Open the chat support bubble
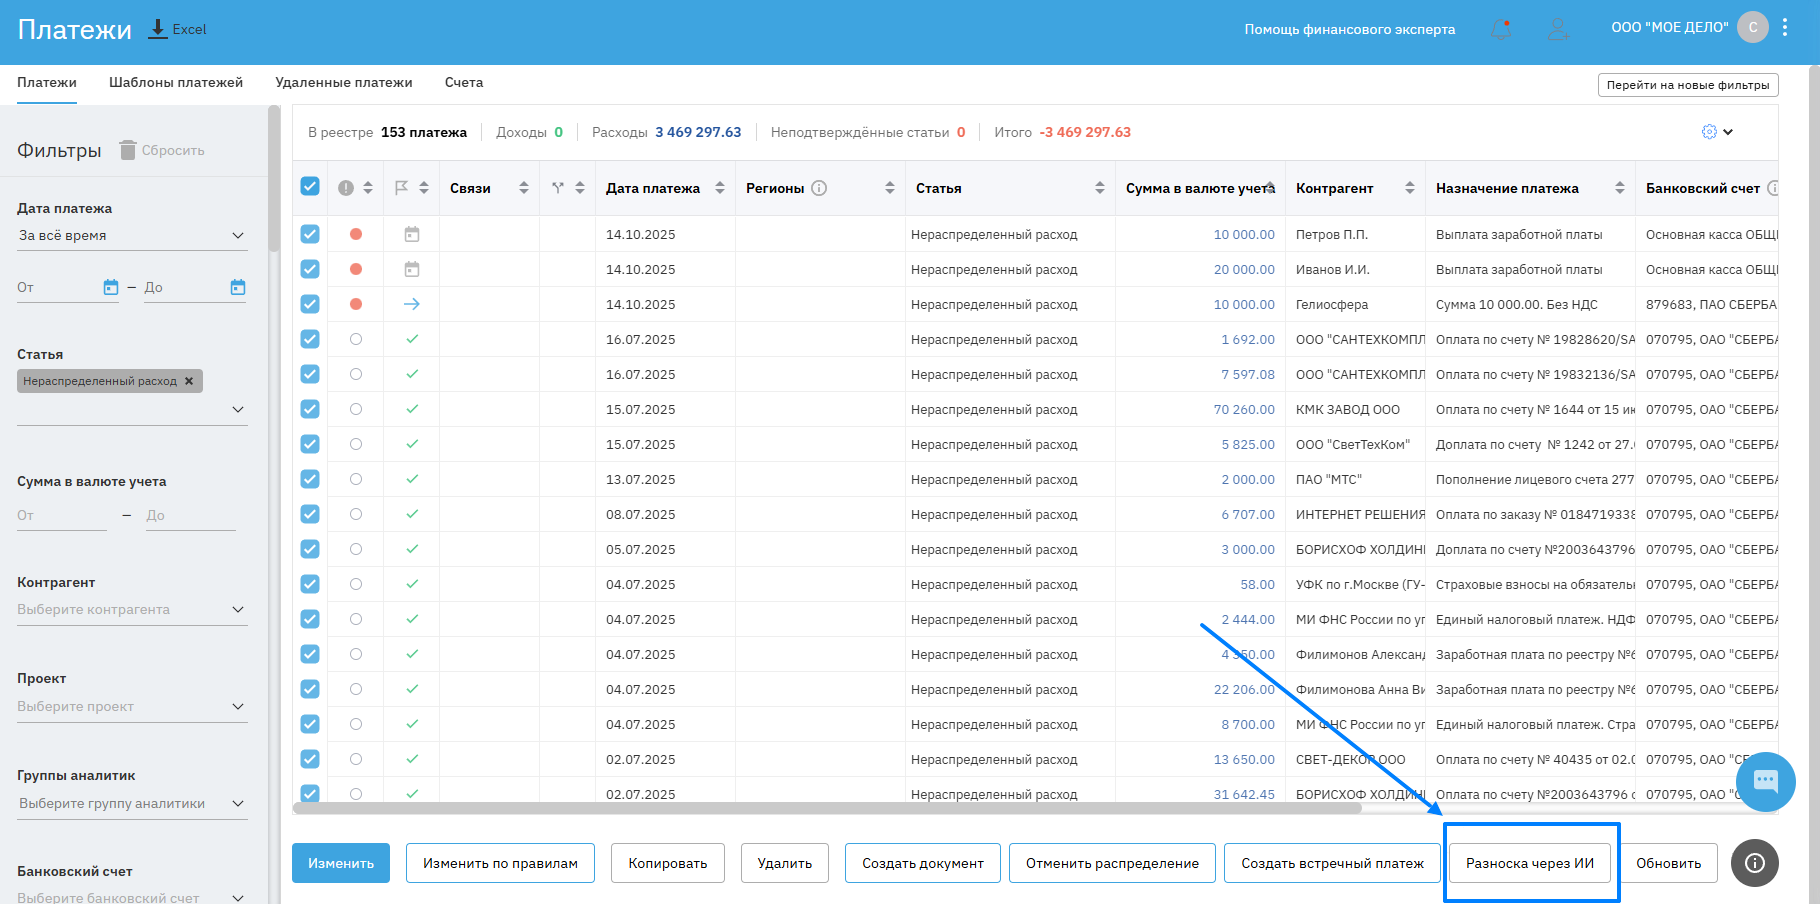Image resolution: width=1820 pixels, height=904 pixels. (1765, 781)
